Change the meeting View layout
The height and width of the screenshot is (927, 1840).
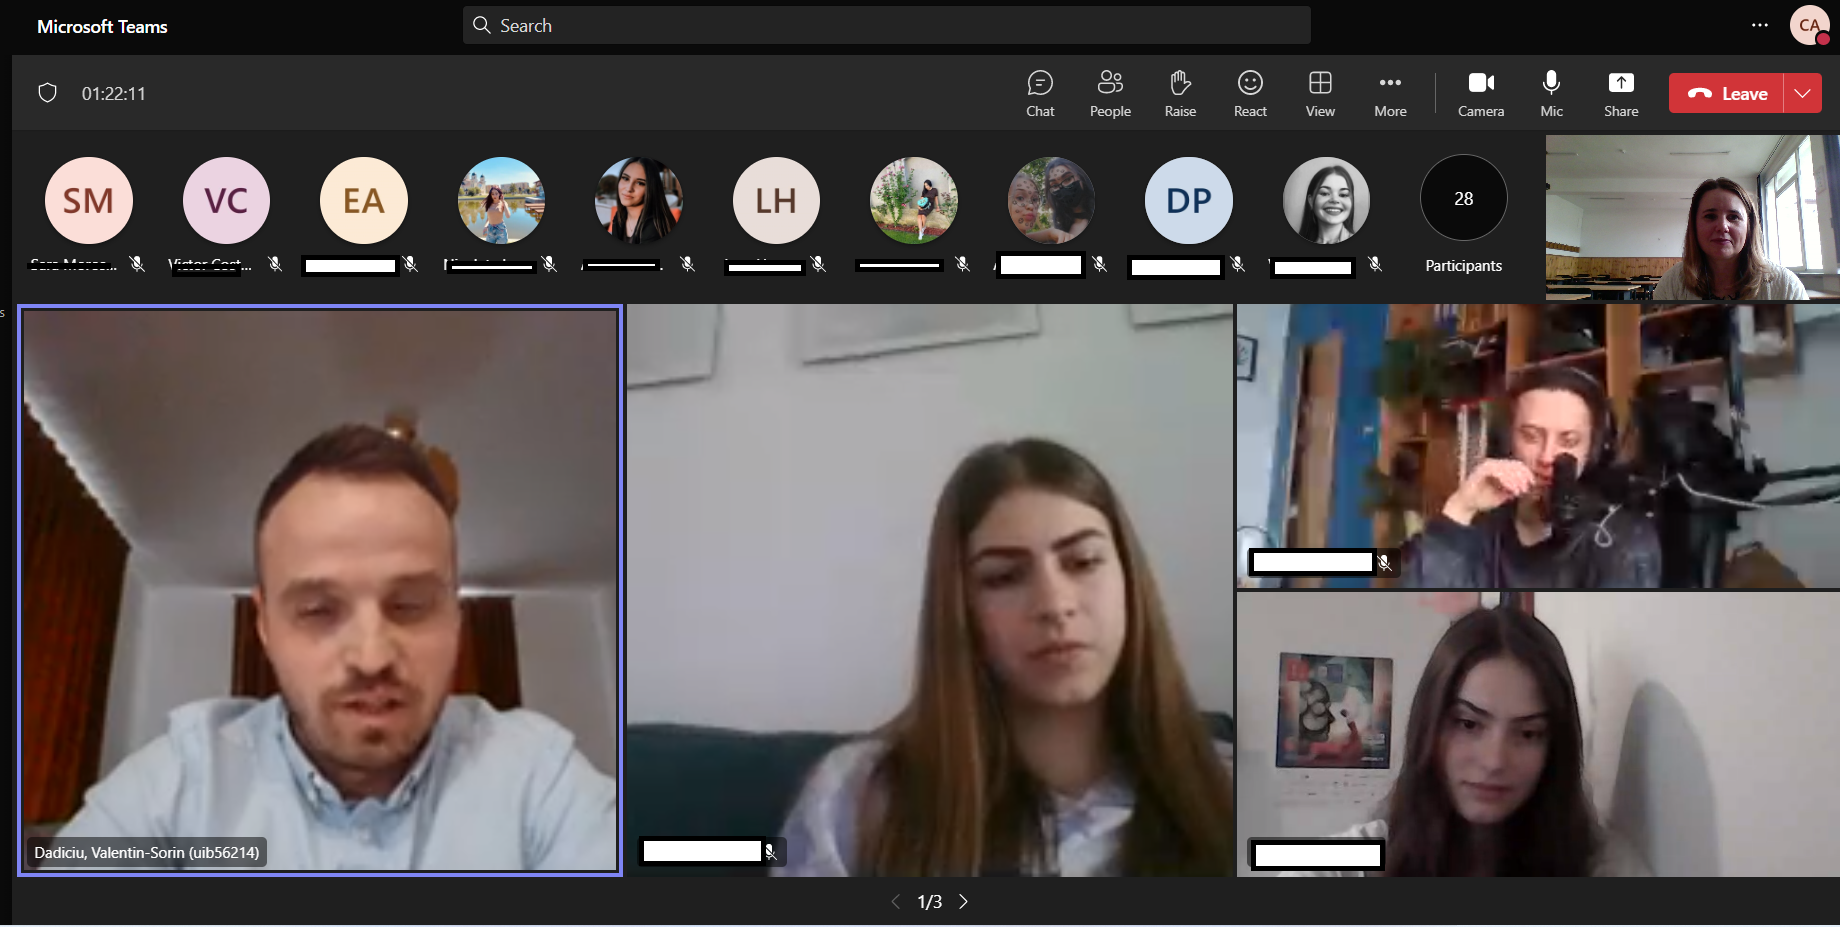1320,94
